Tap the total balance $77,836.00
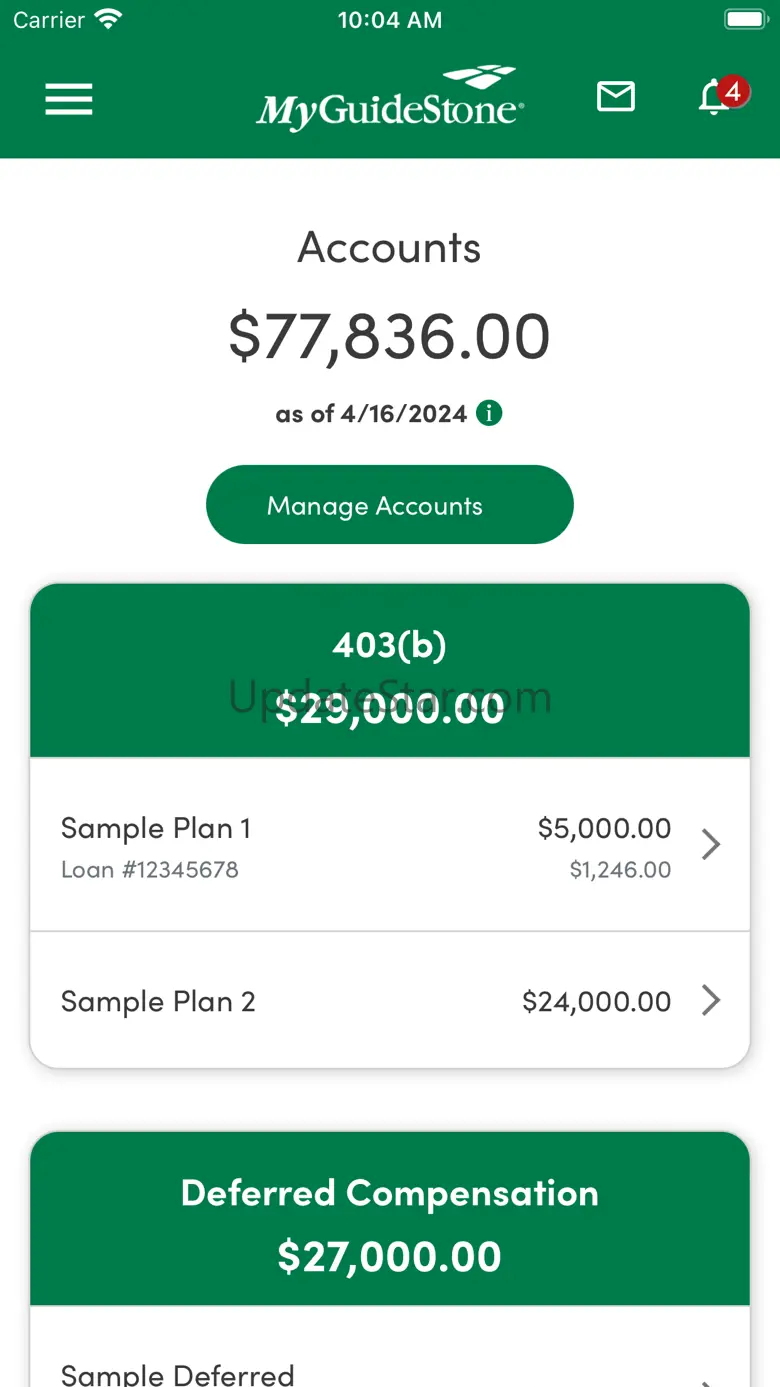The height and width of the screenshot is (1387, 780). (389, 336)
